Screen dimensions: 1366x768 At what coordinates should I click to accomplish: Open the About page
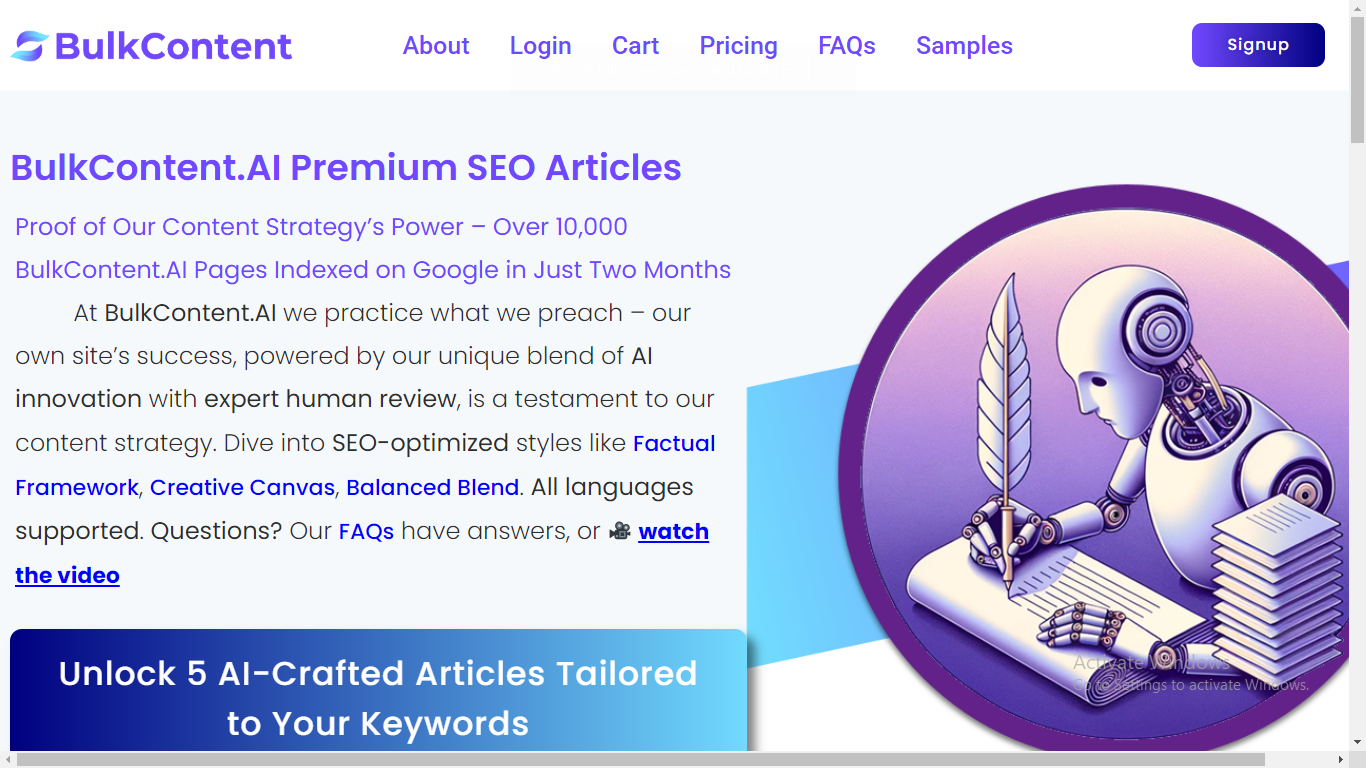point(436,46)
